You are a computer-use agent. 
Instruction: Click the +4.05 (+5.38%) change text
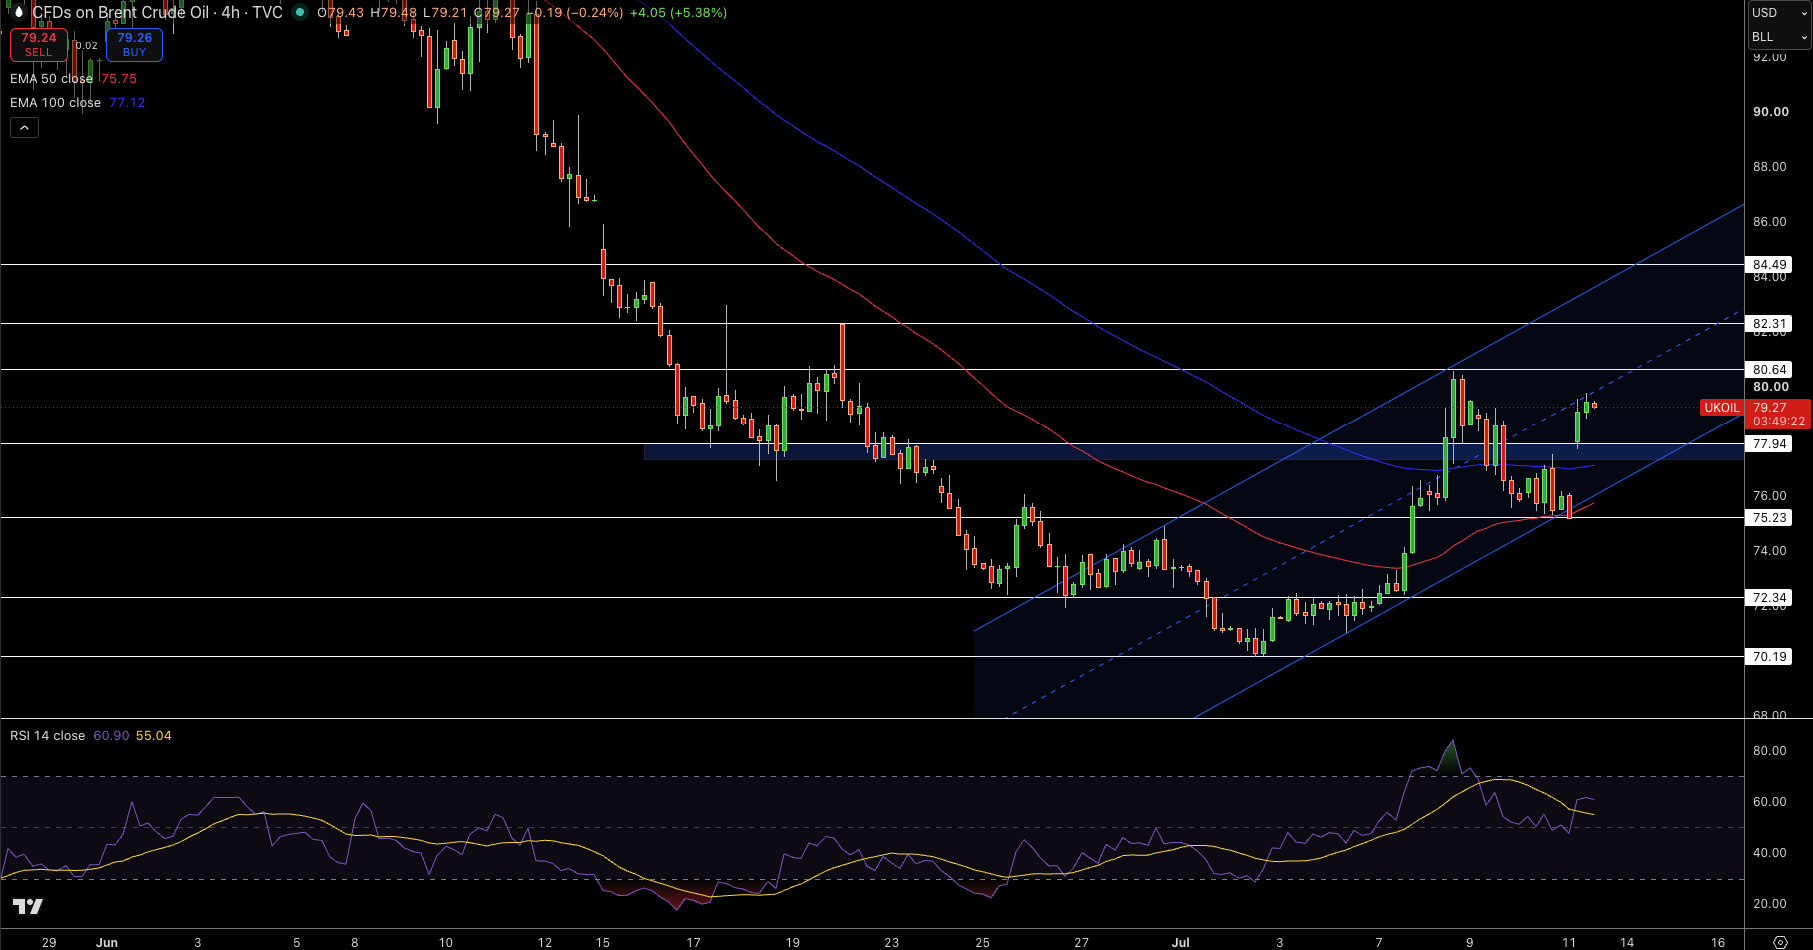[x=678, y=12]
